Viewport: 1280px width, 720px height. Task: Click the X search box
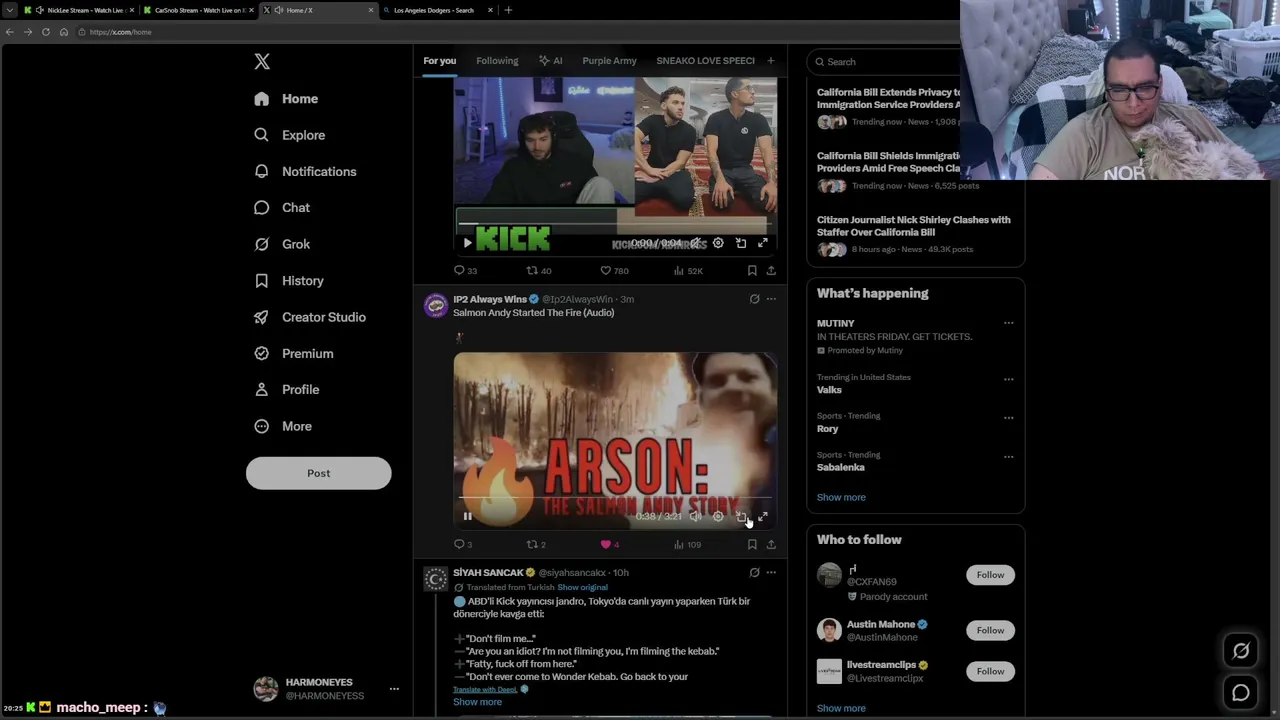[885, 62]
